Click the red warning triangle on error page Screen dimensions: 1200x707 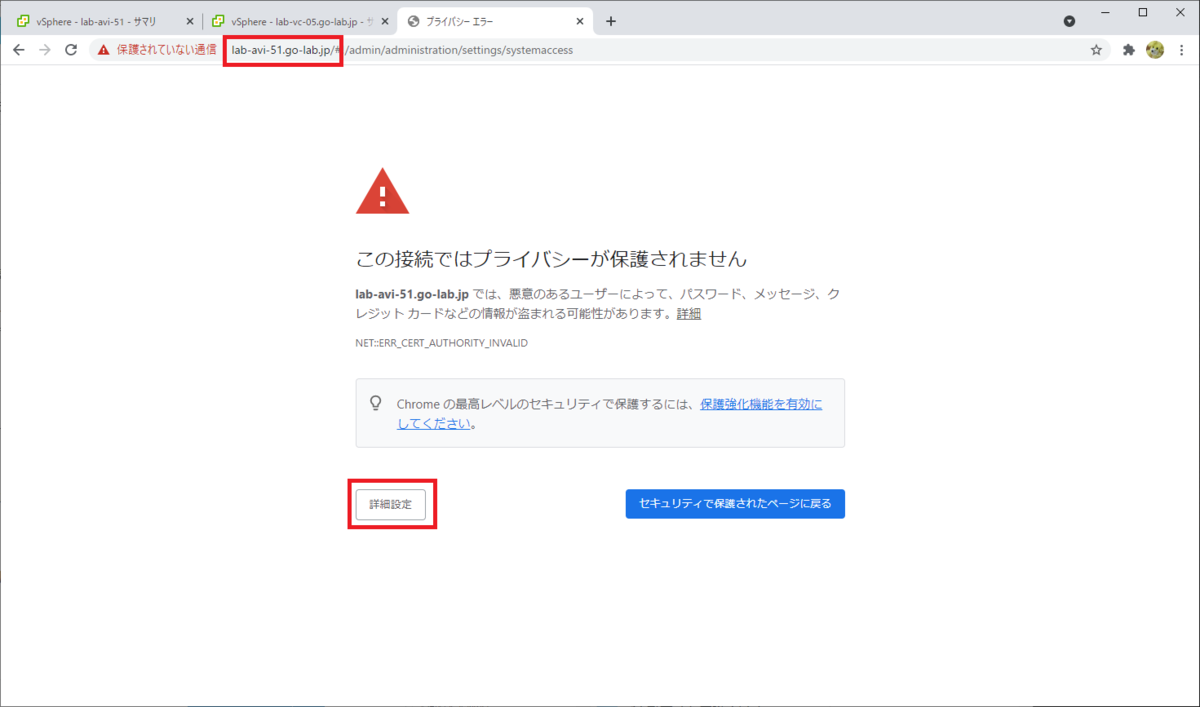(382, 189)
